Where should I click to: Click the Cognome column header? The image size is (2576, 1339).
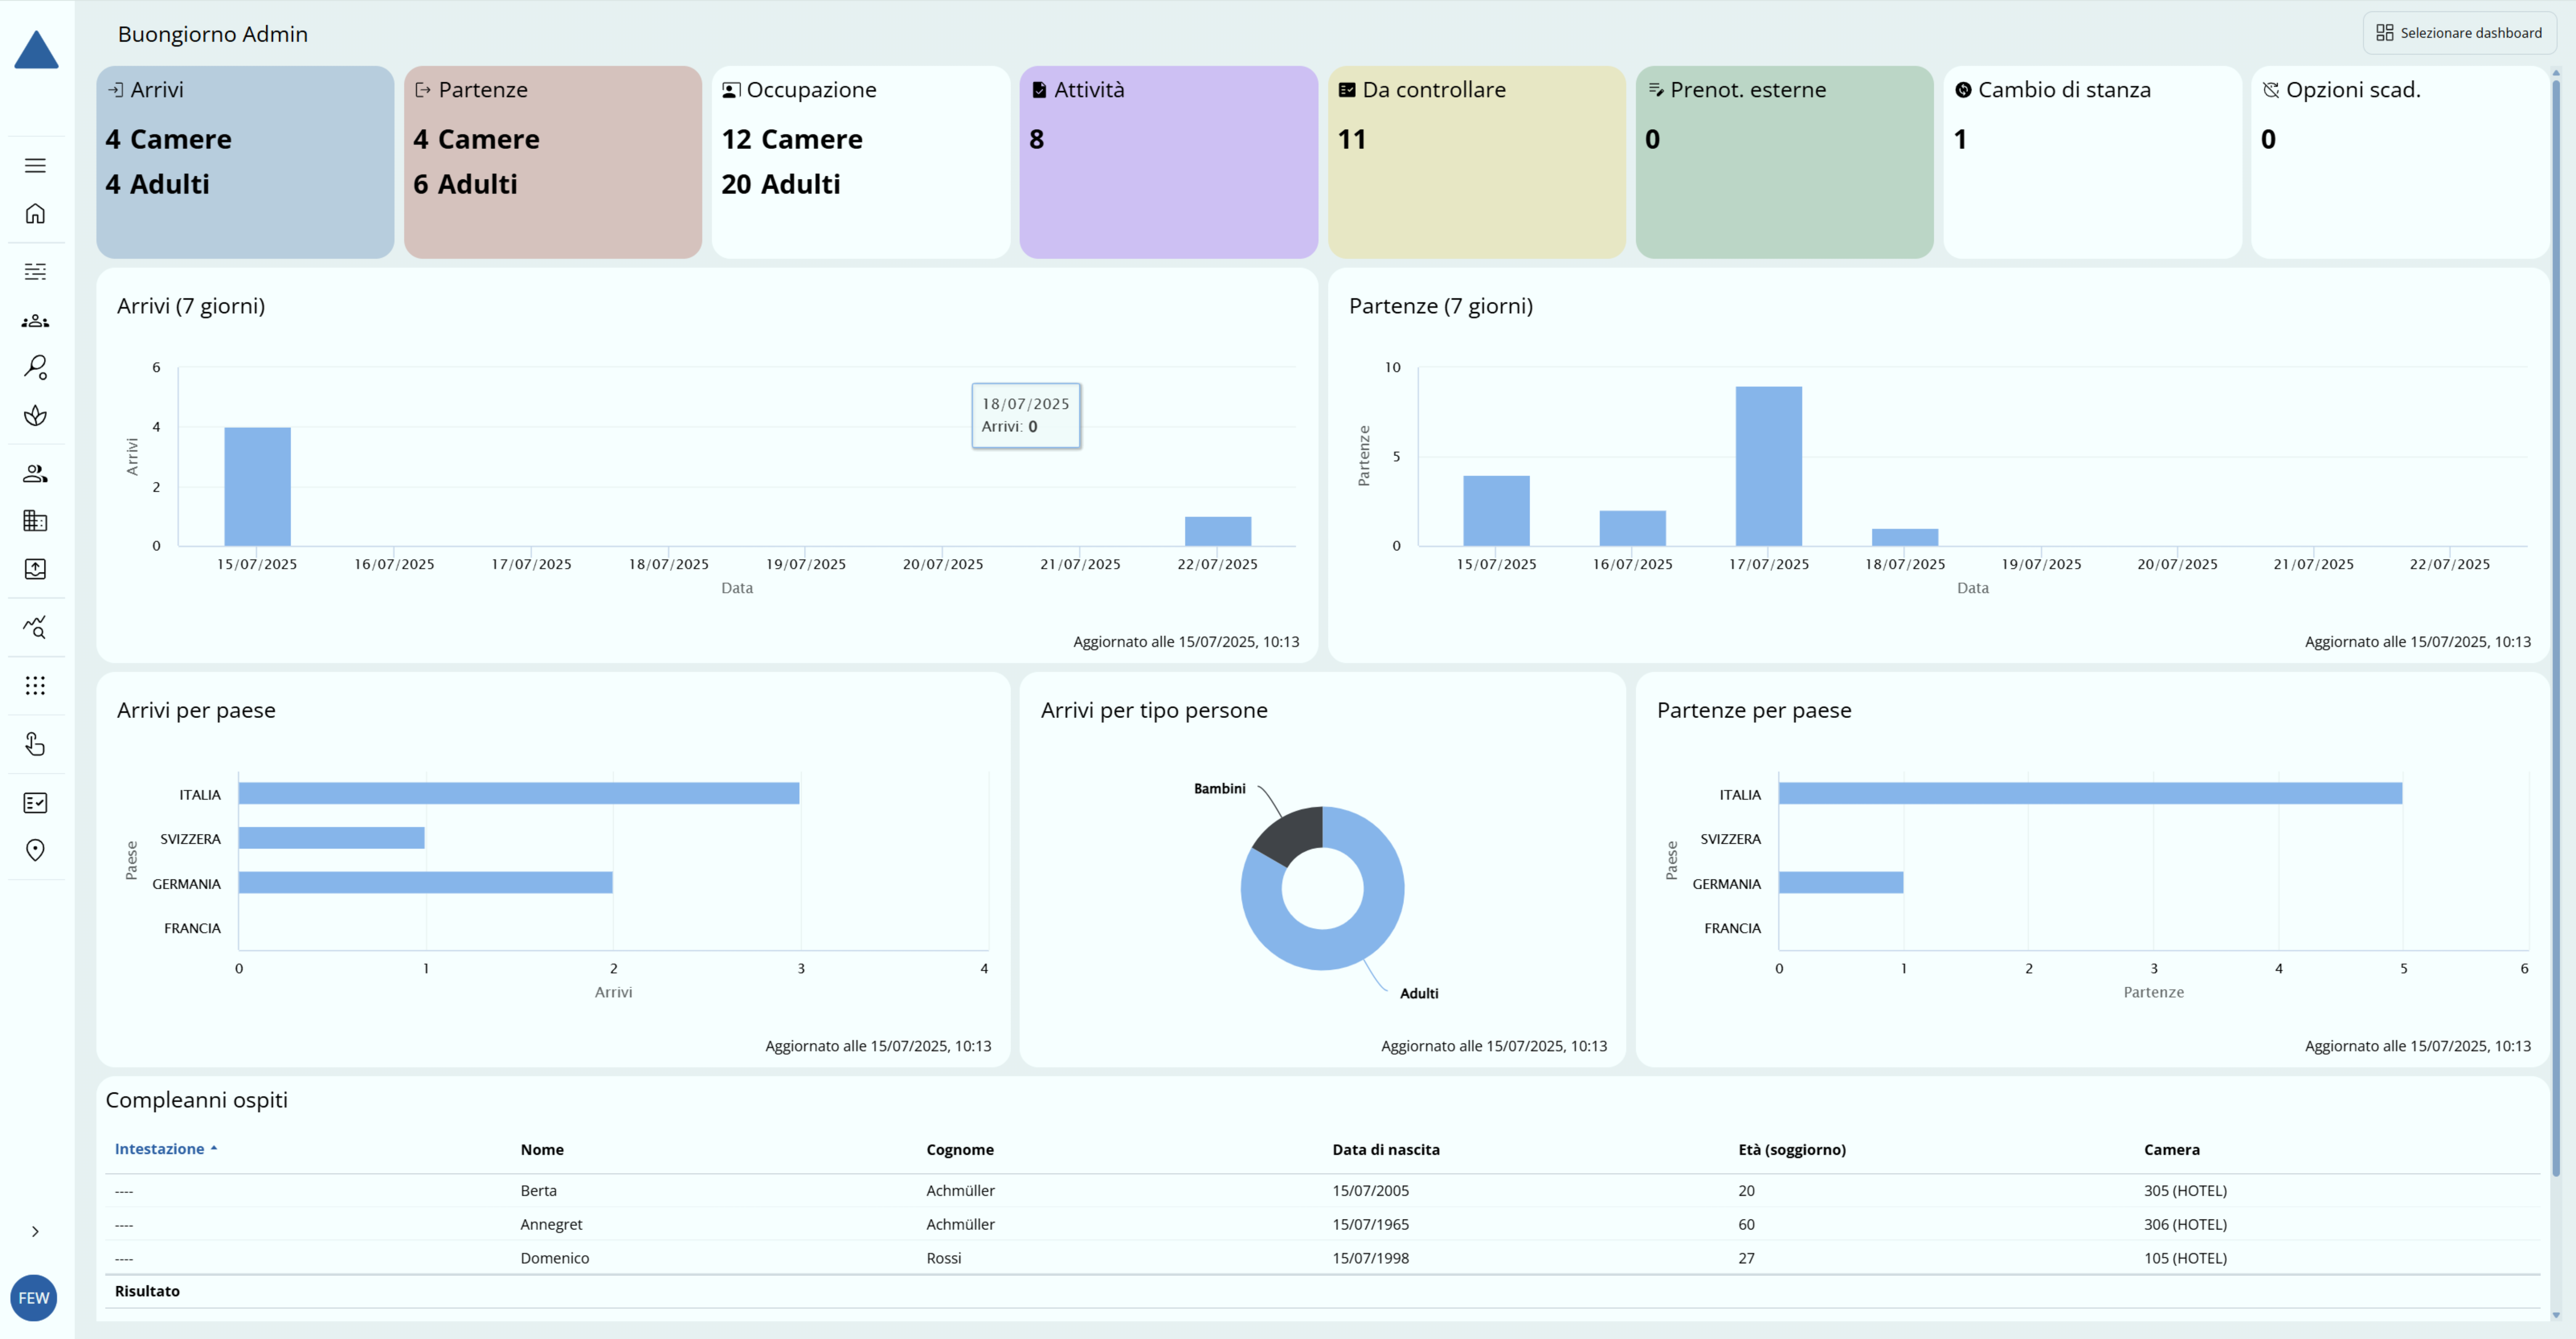point(959,1149)
